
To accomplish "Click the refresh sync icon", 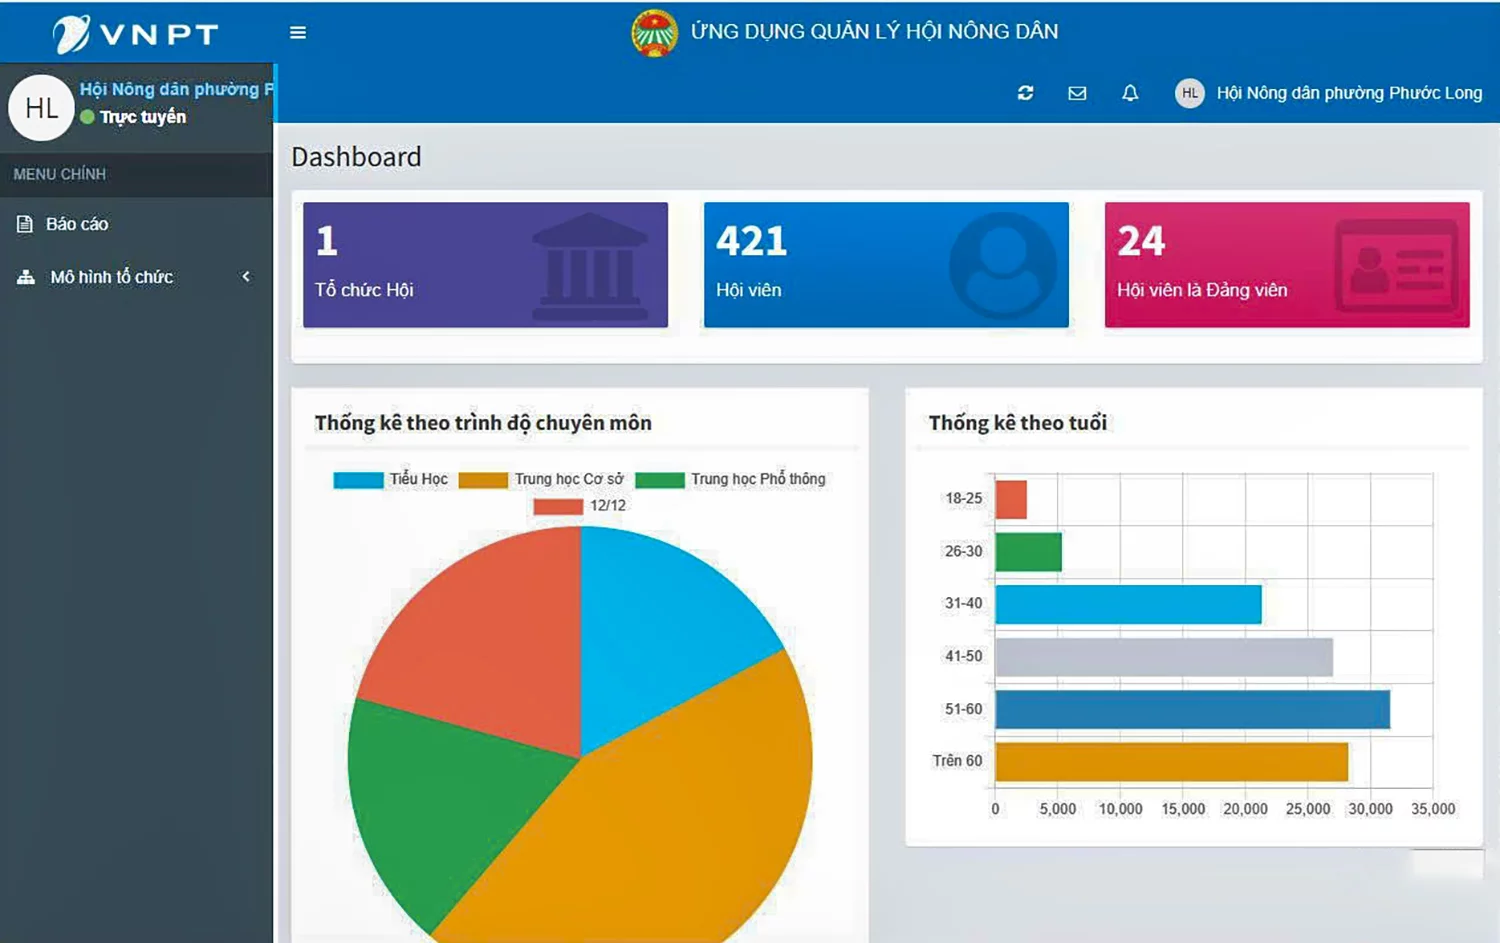I will pos(1025,93).
